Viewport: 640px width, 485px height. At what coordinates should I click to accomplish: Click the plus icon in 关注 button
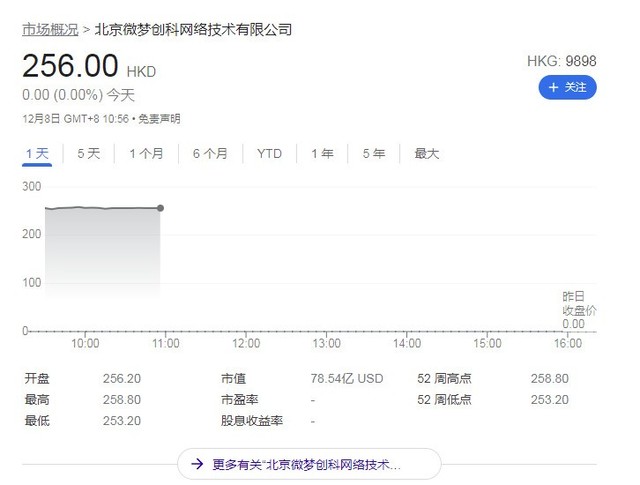tap(553, 87)
